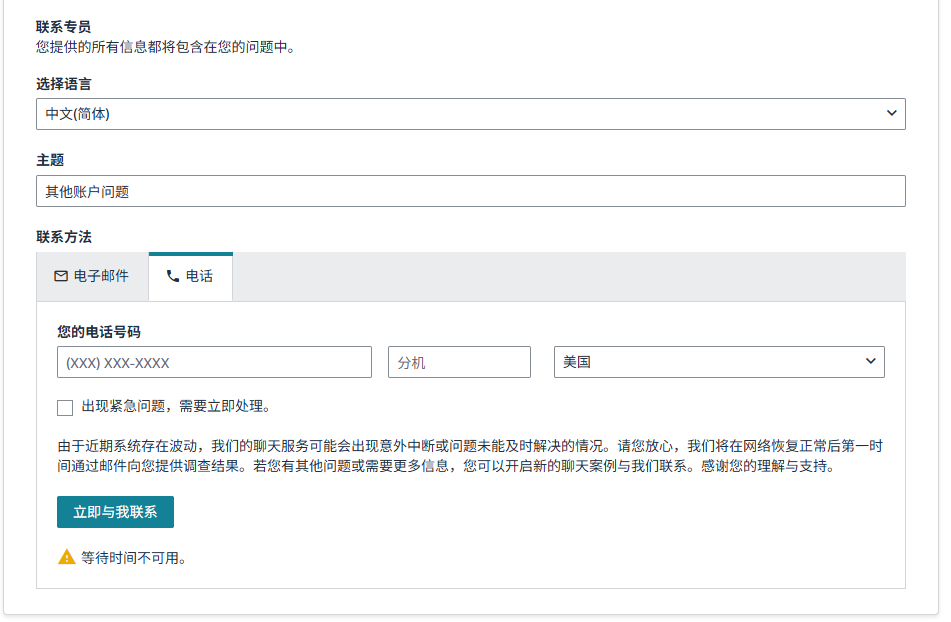Click the chevron arrow of the language selector

point(891,114)
